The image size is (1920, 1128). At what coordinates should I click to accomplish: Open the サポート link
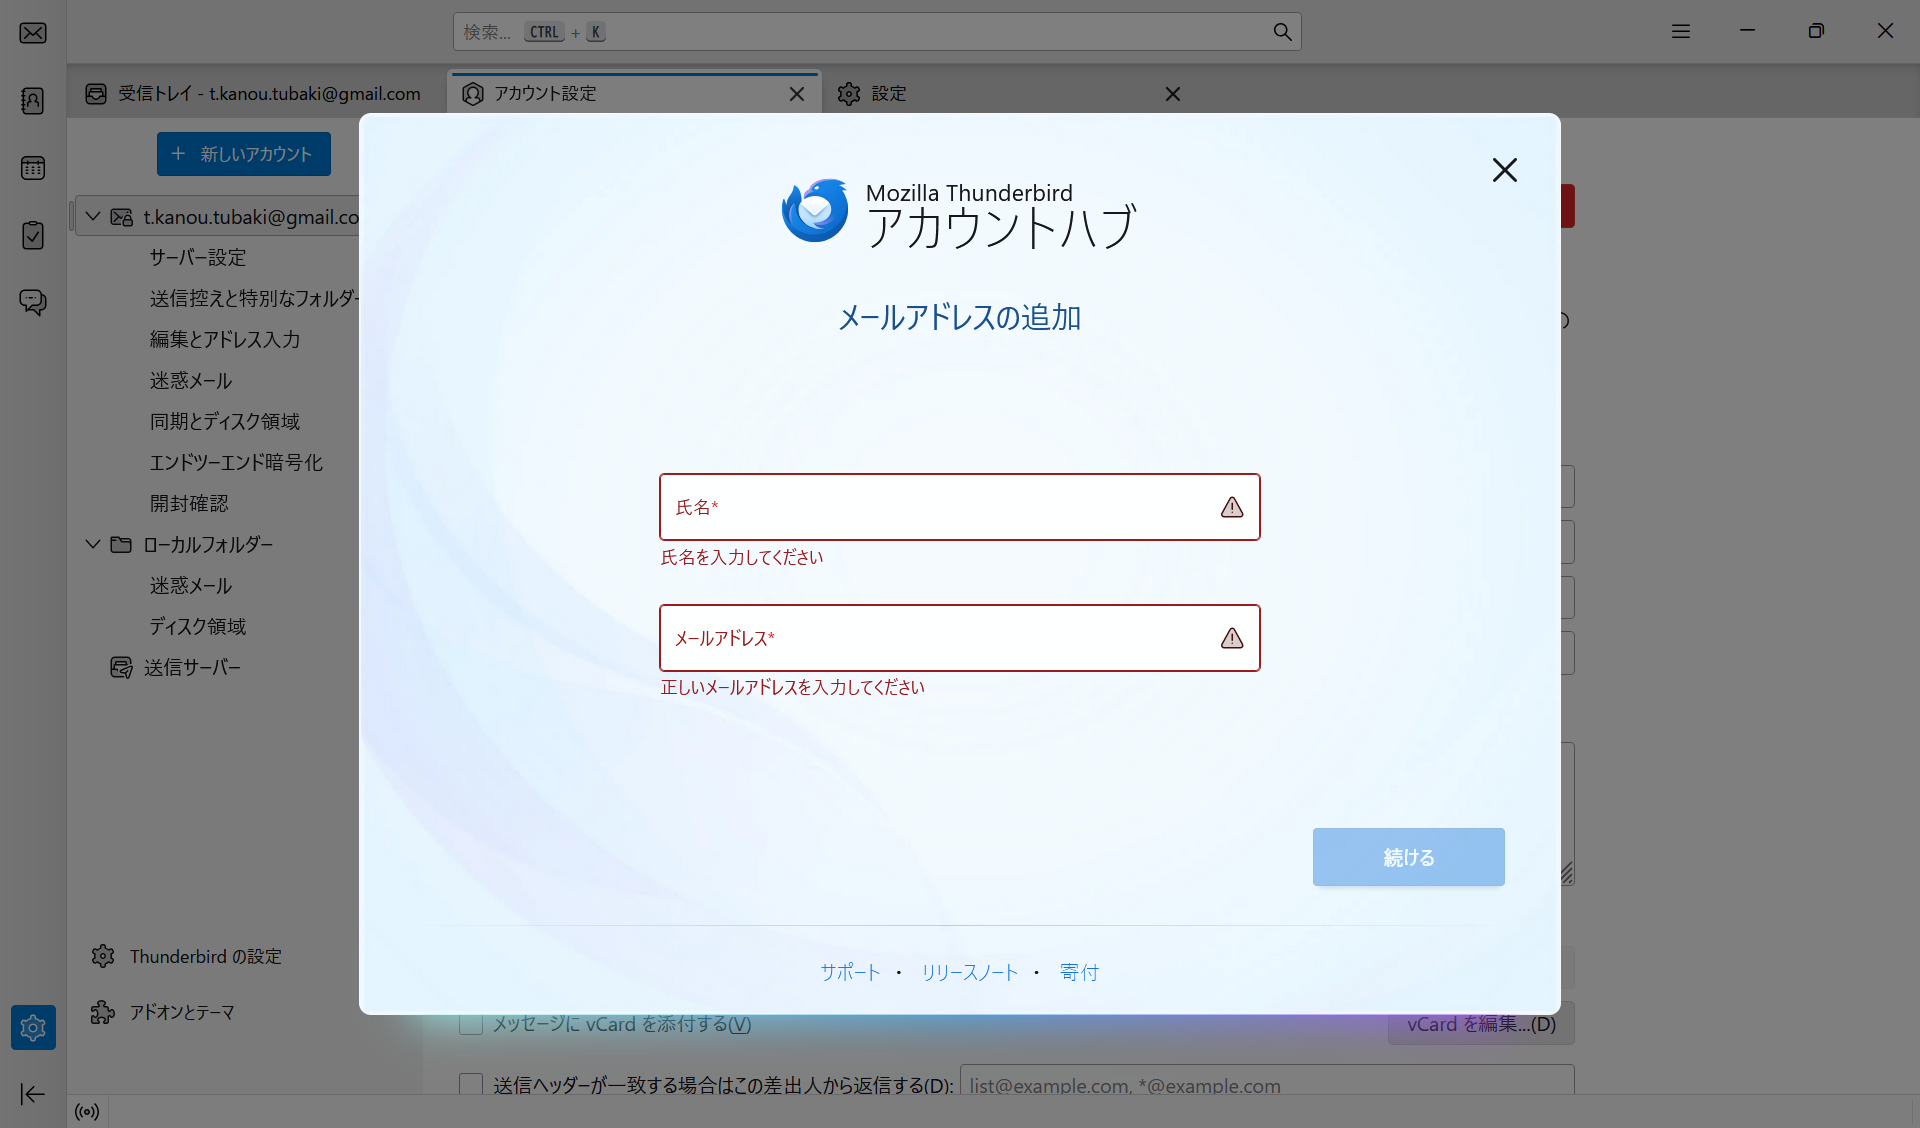(850, 973)
